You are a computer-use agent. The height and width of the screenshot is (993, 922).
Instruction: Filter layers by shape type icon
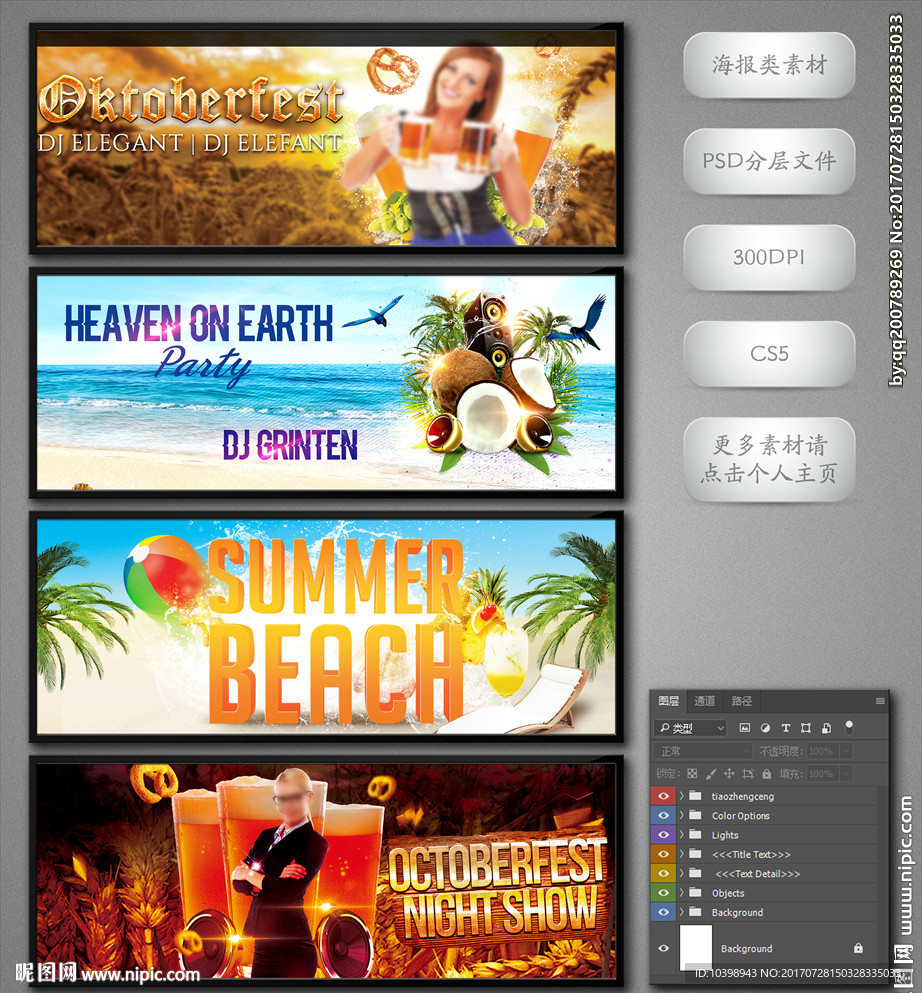click(805, 728)
